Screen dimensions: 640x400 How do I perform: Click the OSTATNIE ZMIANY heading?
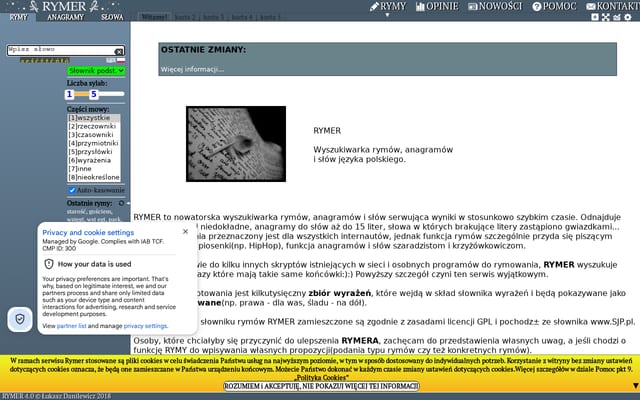(203, 49)
